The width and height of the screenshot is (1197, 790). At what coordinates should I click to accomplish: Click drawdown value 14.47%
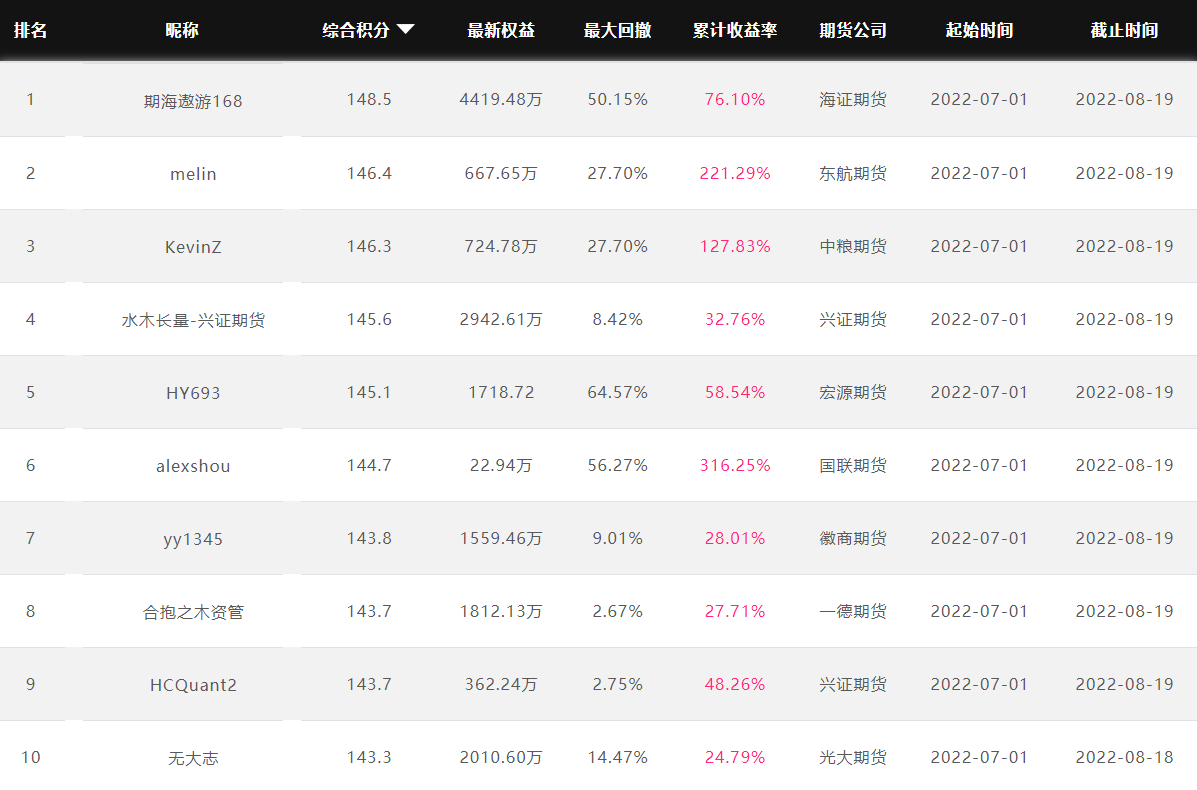coord(618,757)
